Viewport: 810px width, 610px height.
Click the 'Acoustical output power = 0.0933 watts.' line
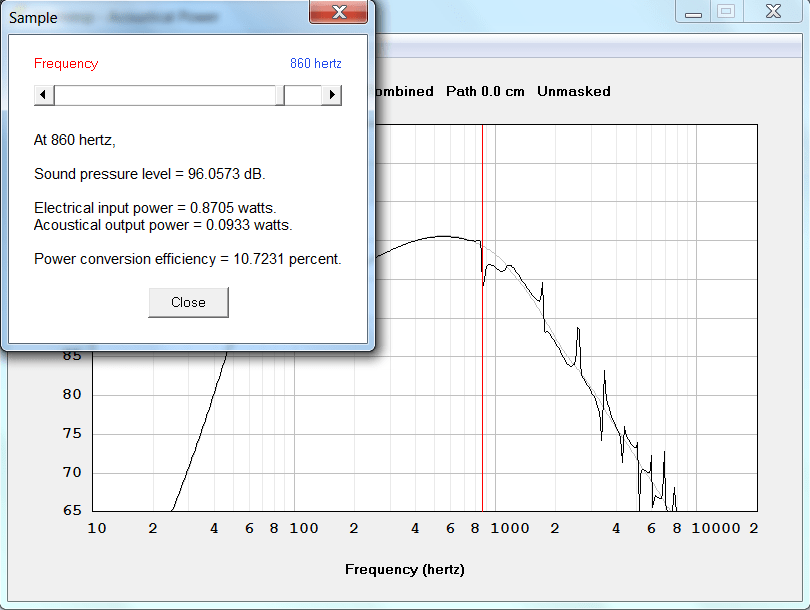pyautogui.click(x=163, y=225)
